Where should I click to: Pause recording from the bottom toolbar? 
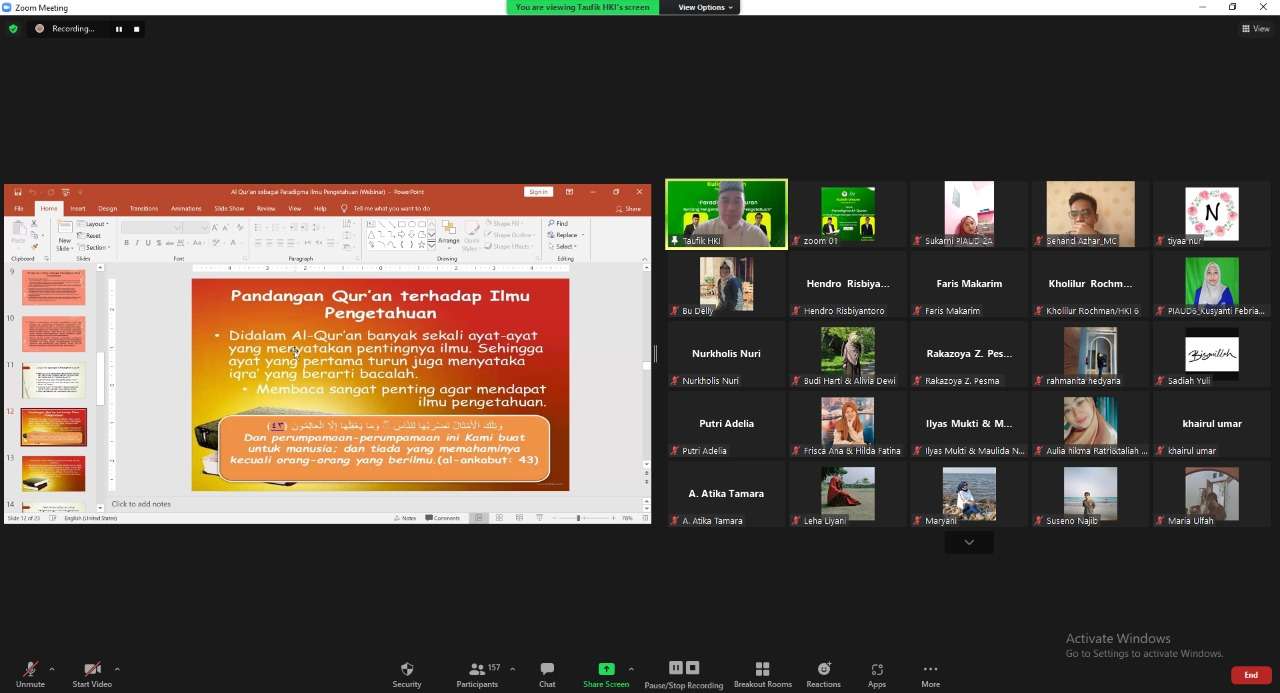click(x=676, y=668)
